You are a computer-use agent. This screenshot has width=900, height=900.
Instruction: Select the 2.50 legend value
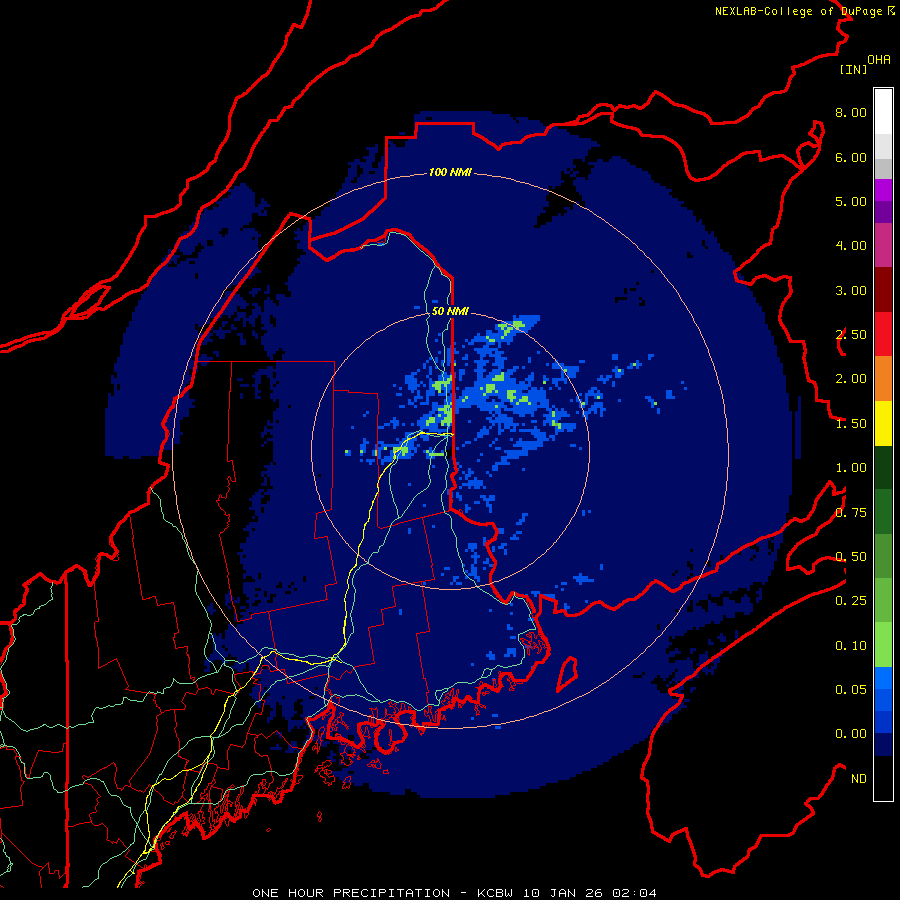point(851,335)
